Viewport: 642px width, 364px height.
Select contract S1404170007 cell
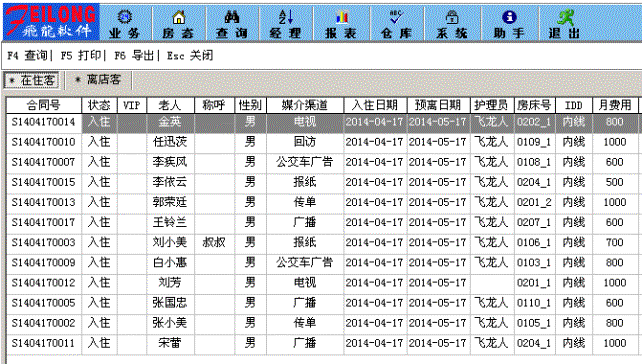[x=44, y=162]
